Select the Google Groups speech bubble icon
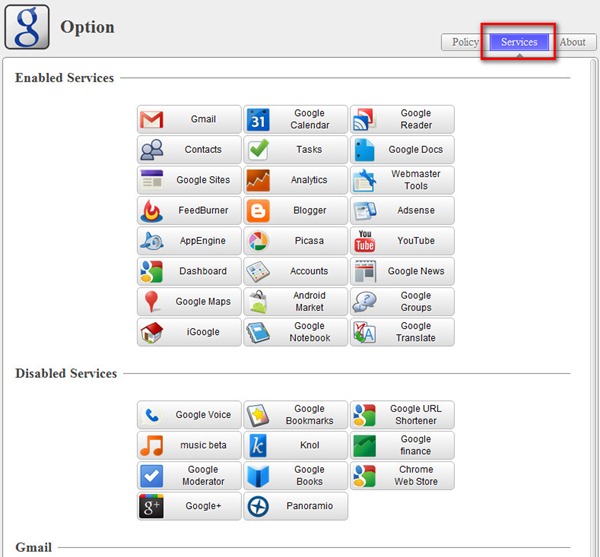The image size is (600, 557). coord(364,301)
